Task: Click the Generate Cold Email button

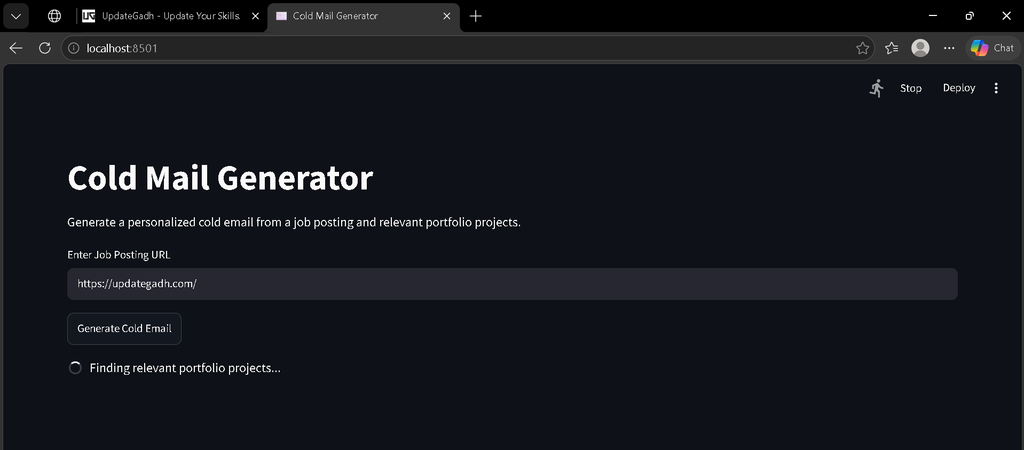Action: tap(124, 329)
